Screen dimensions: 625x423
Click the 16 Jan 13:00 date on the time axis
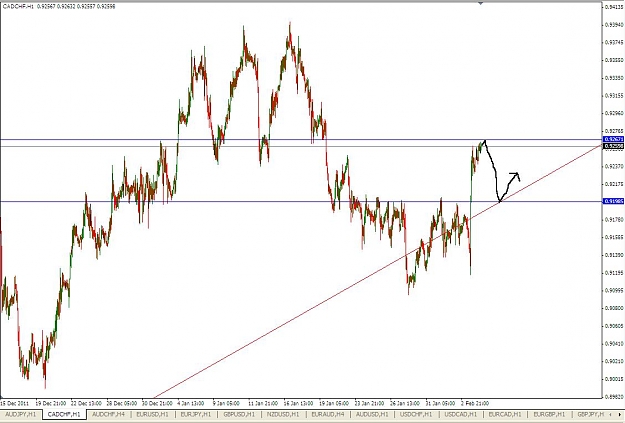pyautogui.click(x=298, y=403)
